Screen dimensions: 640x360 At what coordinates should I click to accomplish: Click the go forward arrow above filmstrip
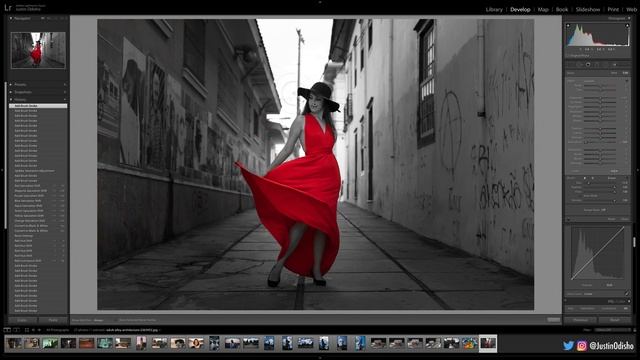coord(40,330)
